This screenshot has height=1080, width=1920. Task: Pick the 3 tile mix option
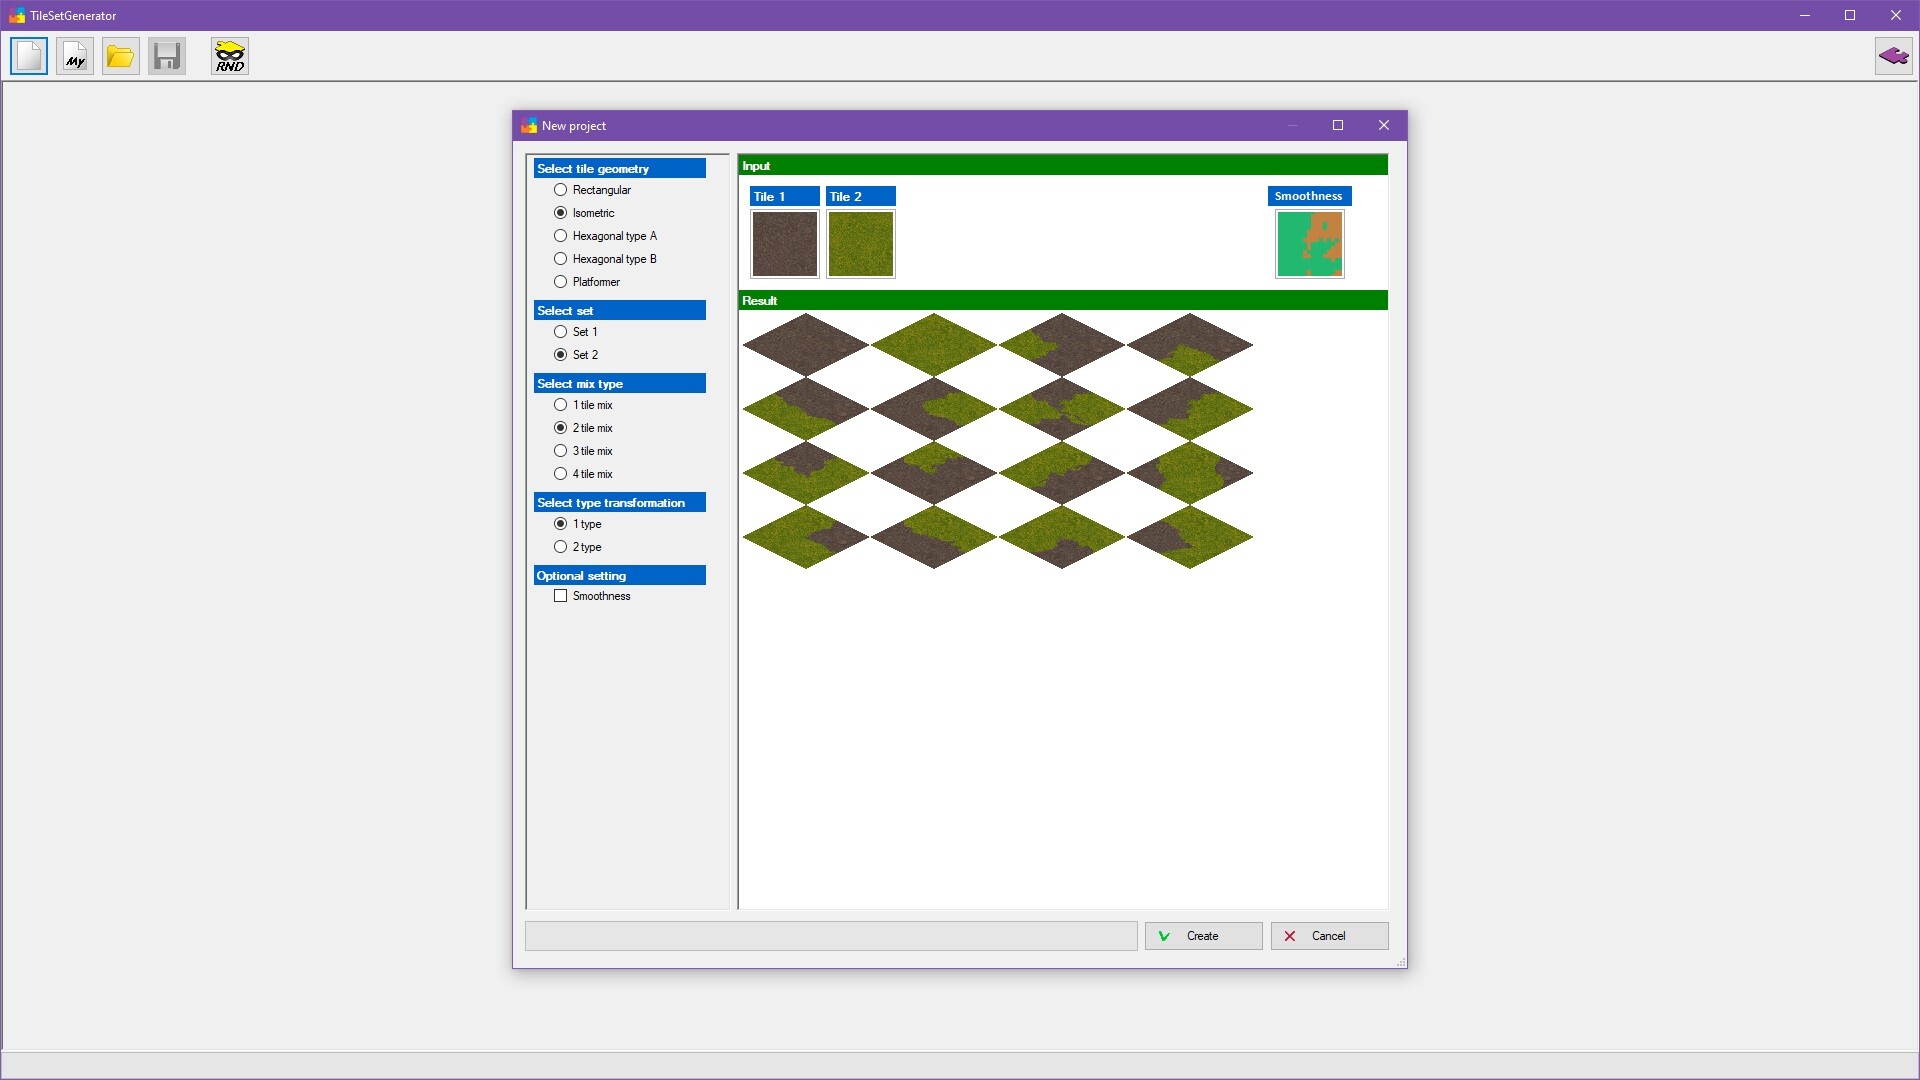(561, 451)
